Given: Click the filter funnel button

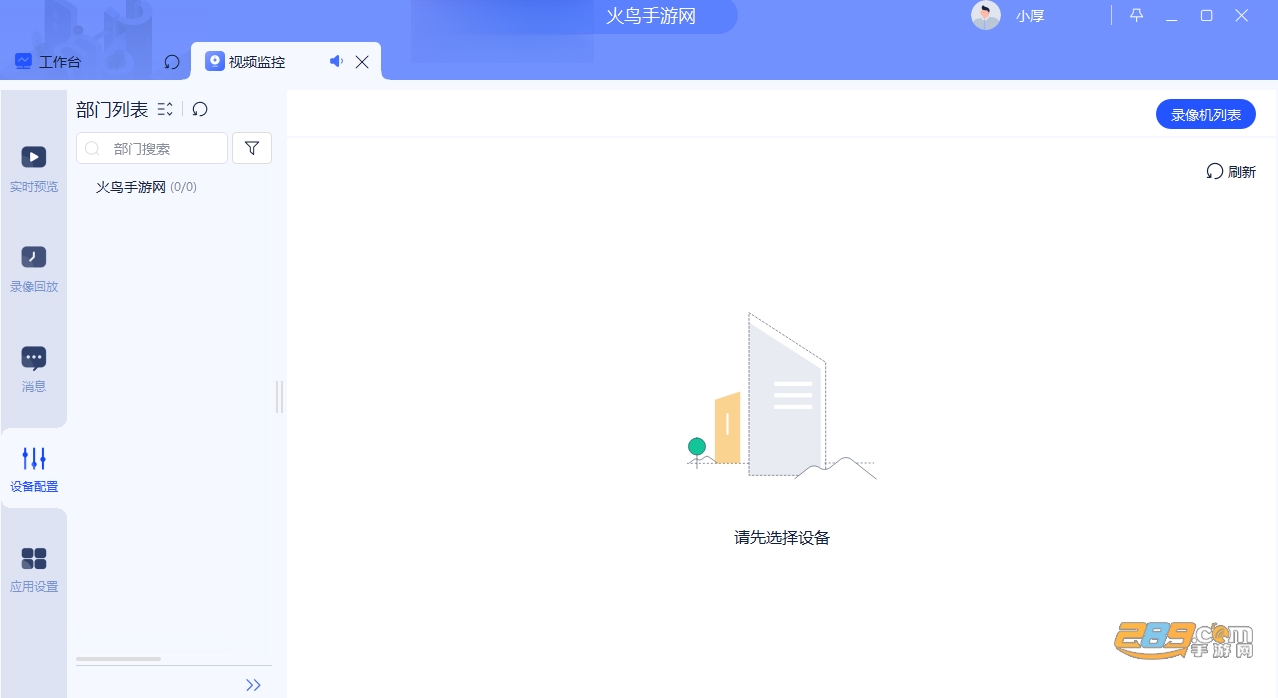Looking at the screenshot, I should click(x=252, y=148).
